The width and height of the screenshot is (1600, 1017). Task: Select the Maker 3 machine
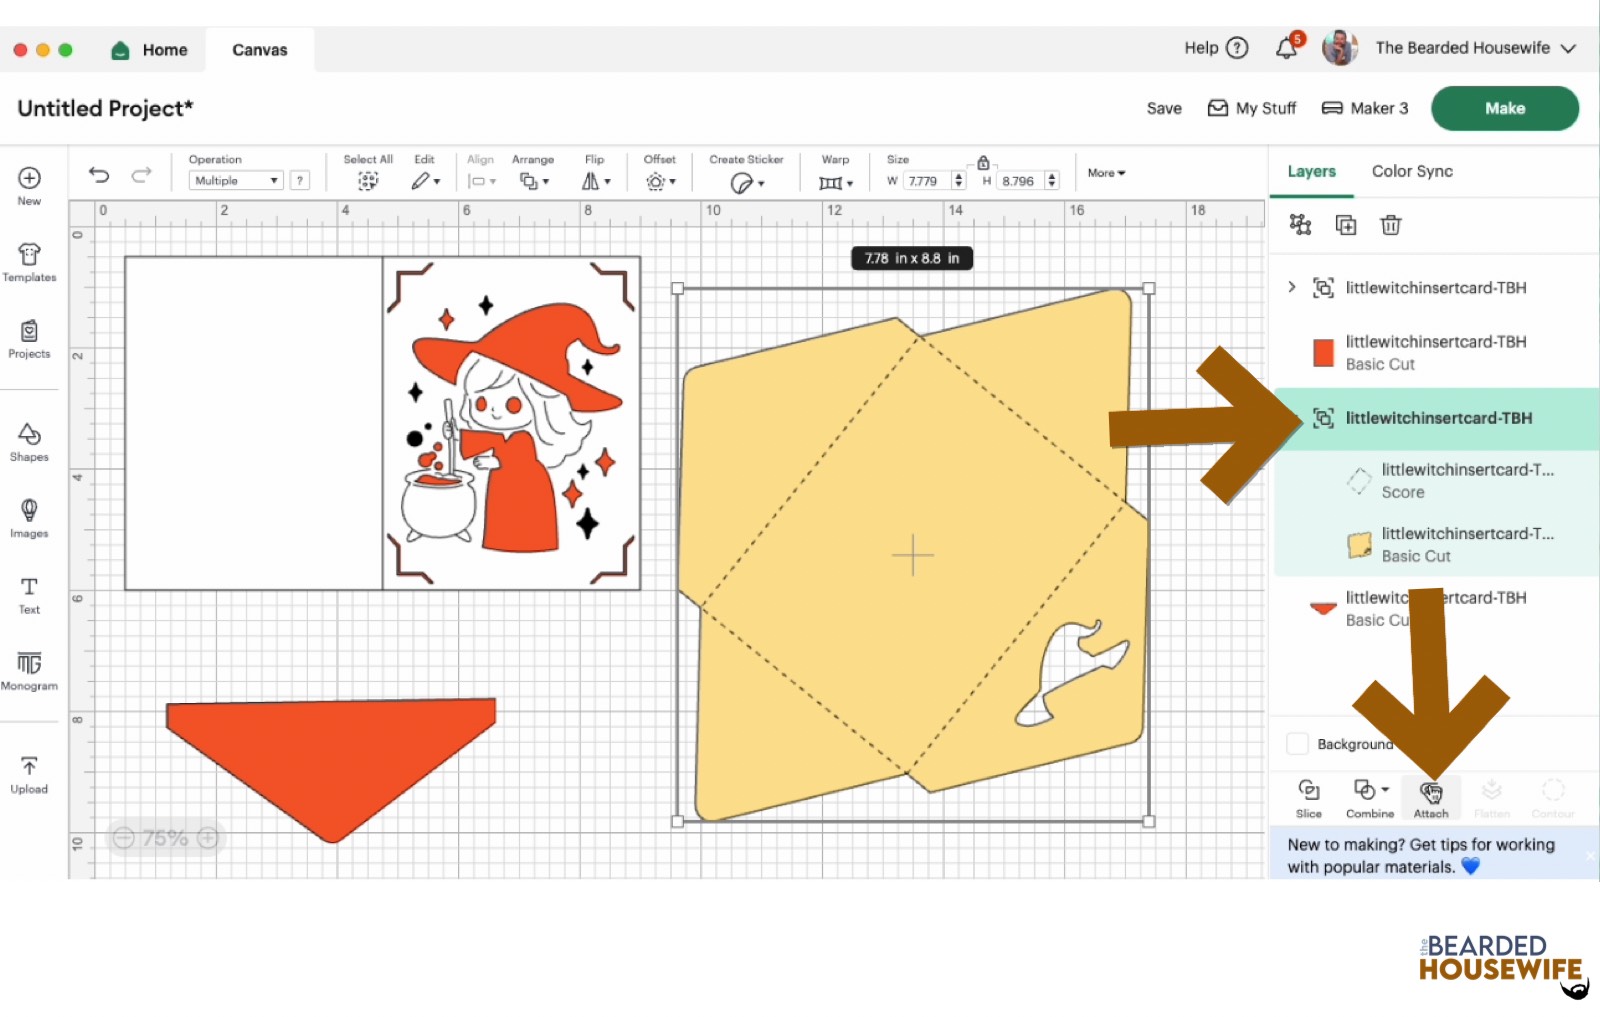(x=1365, y=108)
